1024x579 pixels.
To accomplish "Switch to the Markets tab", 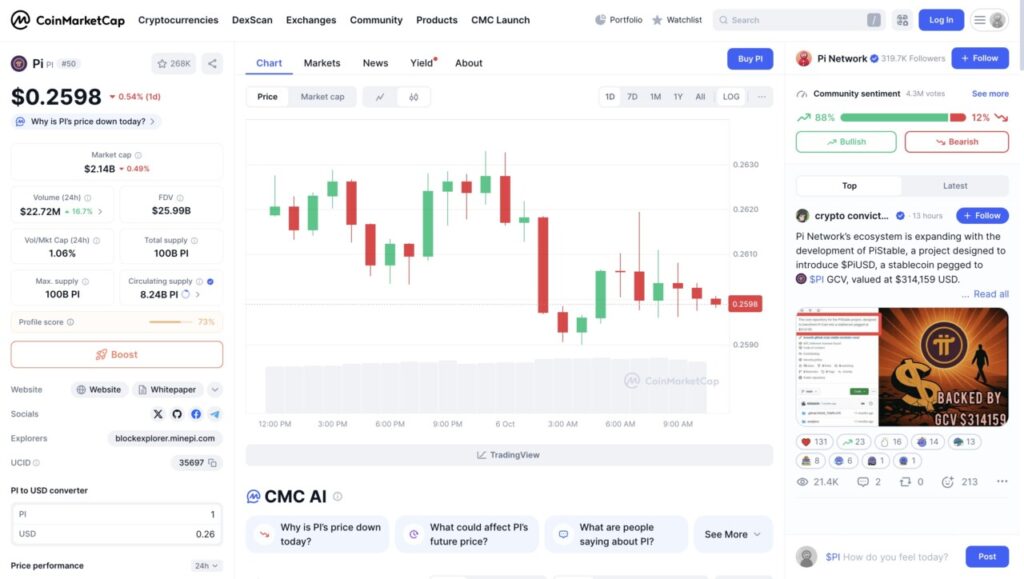I will coord(322,63).
